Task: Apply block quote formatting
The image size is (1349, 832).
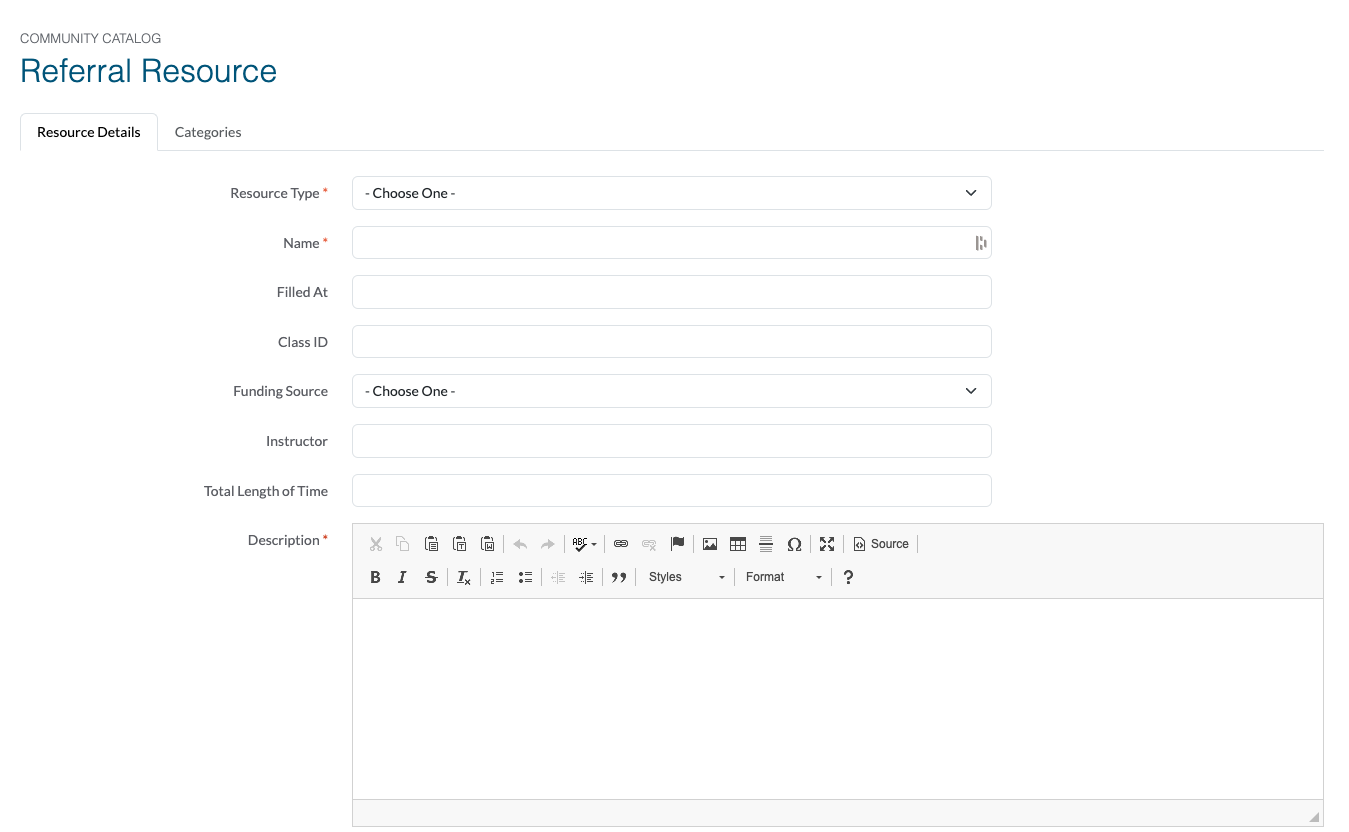Action: coord(619,577)
